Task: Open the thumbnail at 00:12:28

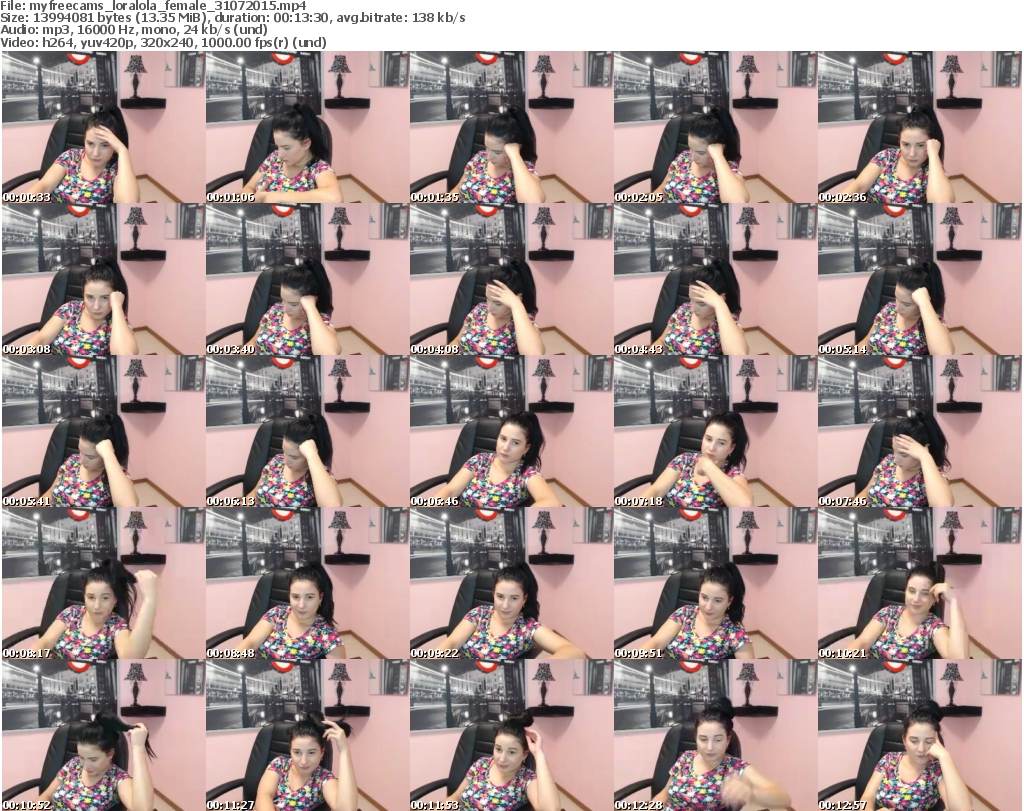Action: click(x=715, y=735)
